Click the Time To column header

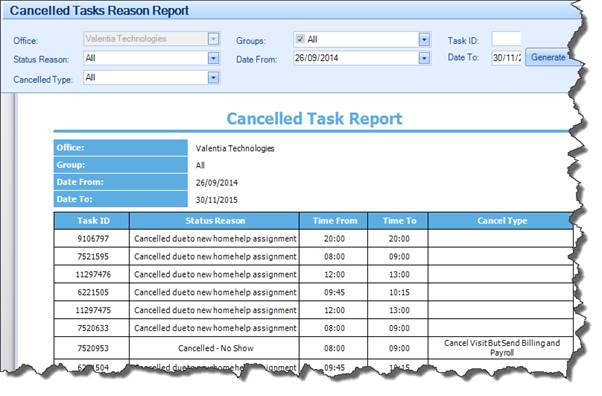click(398, 221)
